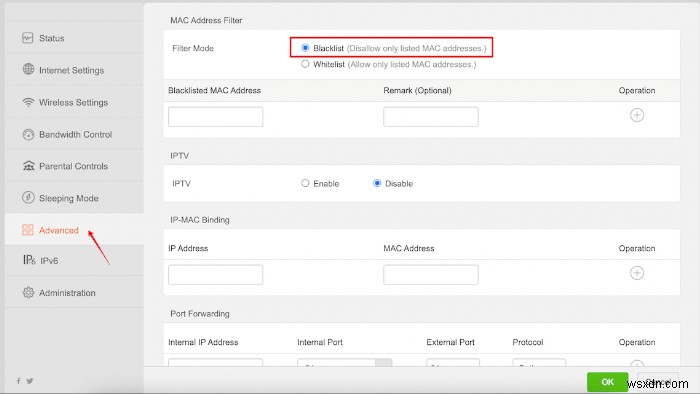The width and height of the screenshot is (700, 394).
Task: Click the Internet Settings globe icon
Action: pos(28,69)
